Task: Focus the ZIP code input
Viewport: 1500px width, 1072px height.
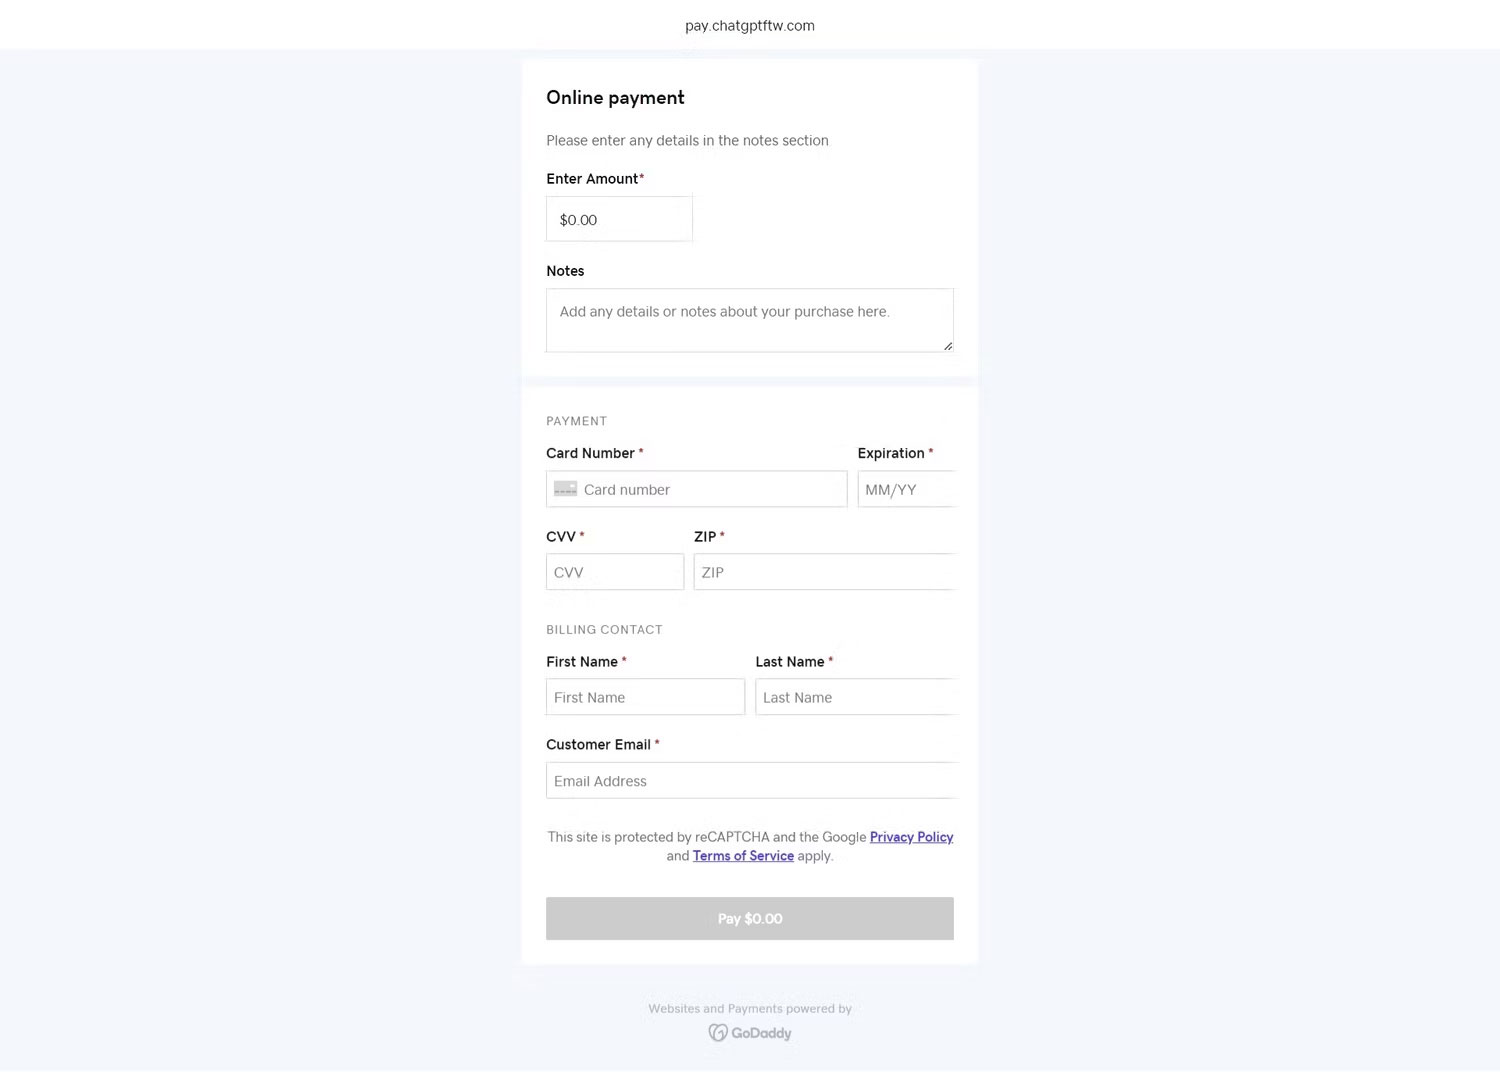Action: 825,572
